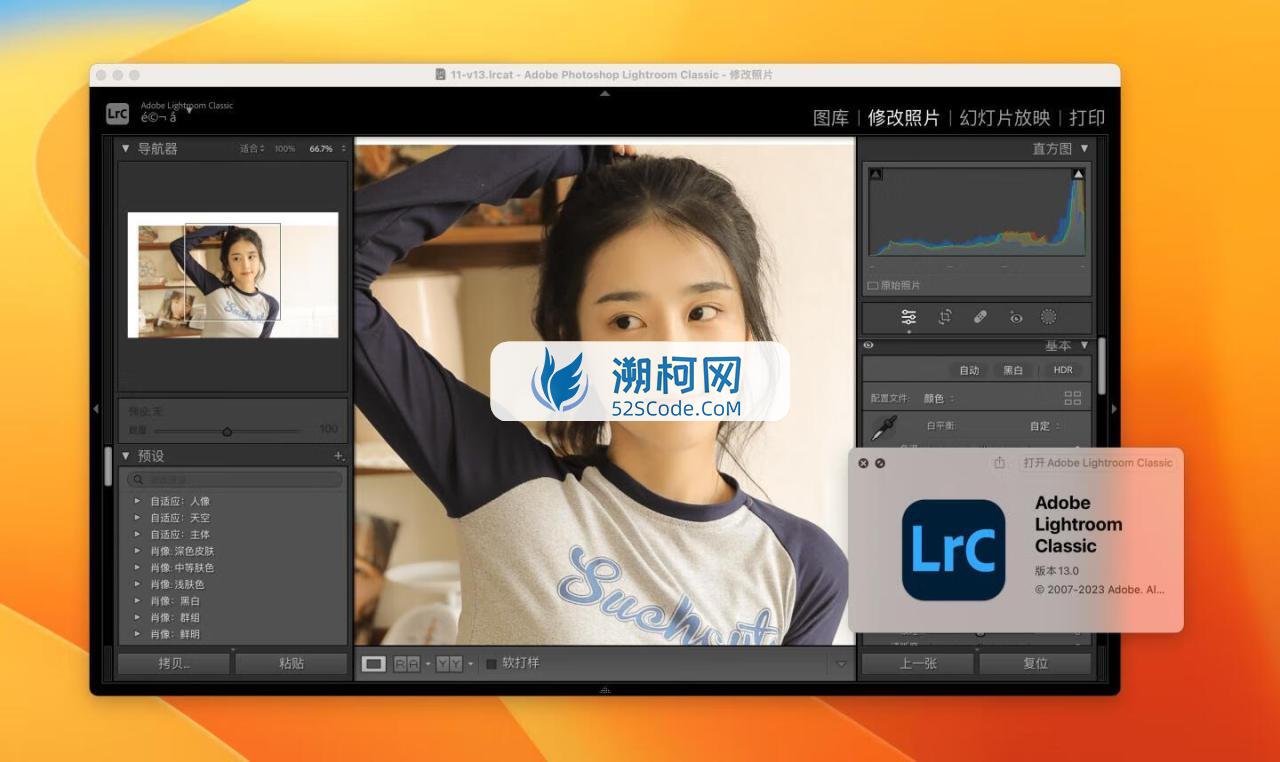1280x762 pixels.
Task: Open the toolbar options triangle at right
Action: [841, 664]
